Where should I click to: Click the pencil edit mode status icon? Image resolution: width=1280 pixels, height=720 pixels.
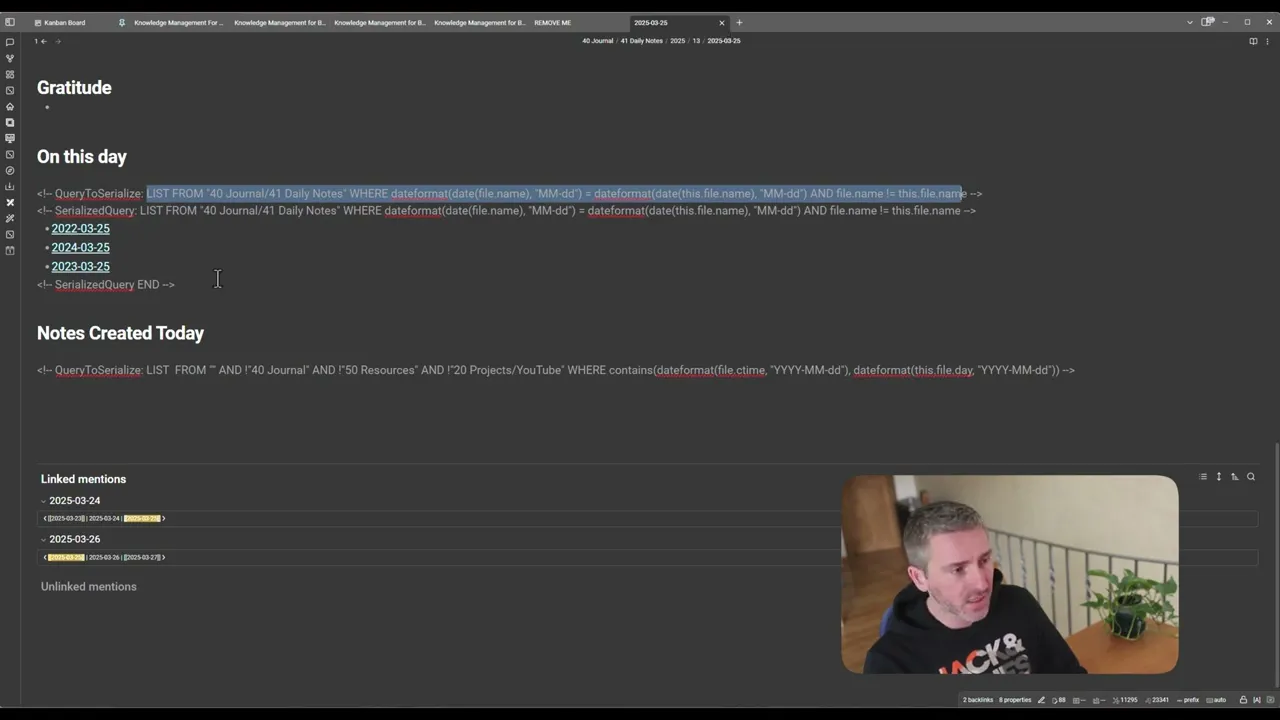1041,700
